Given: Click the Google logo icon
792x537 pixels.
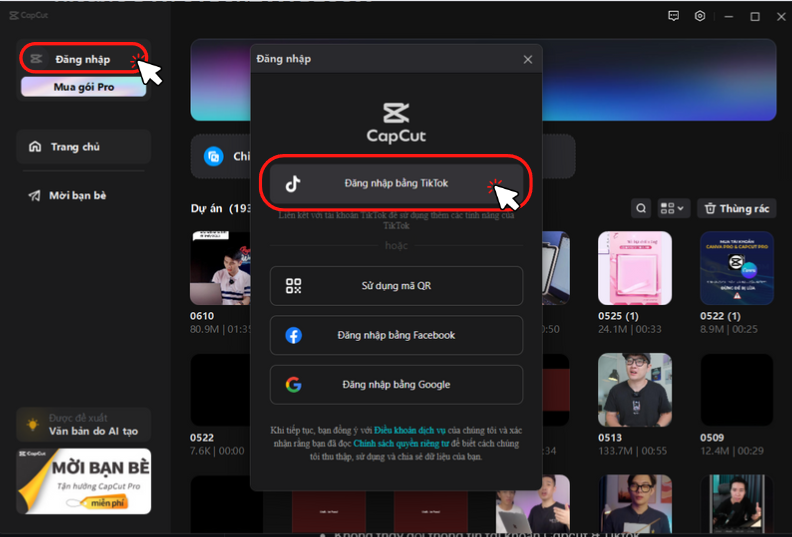Looking at the screenshot, I should pos(293,384).
